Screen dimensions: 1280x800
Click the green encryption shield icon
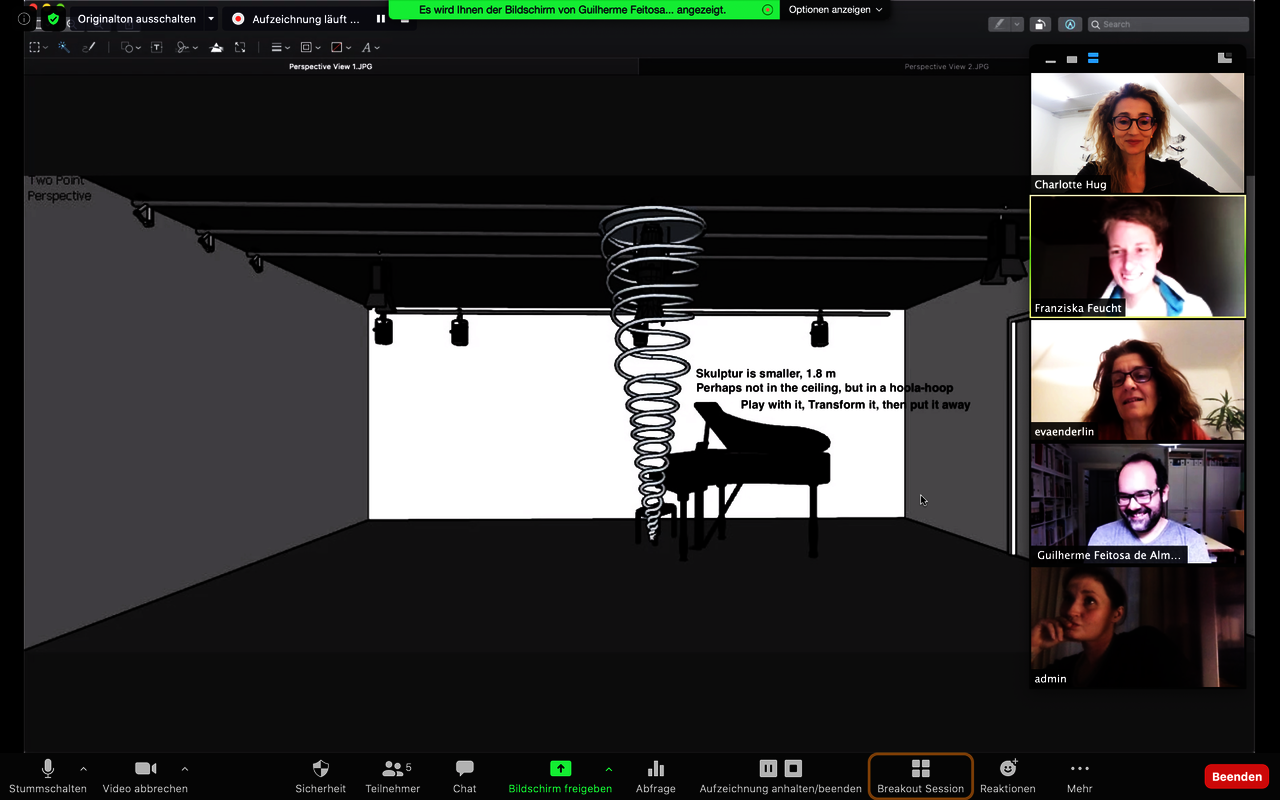54,19
